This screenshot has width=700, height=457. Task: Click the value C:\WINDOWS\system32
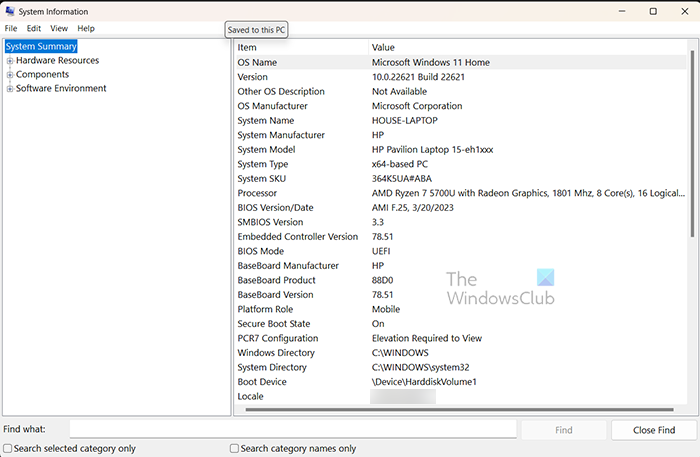click(421, 367)
